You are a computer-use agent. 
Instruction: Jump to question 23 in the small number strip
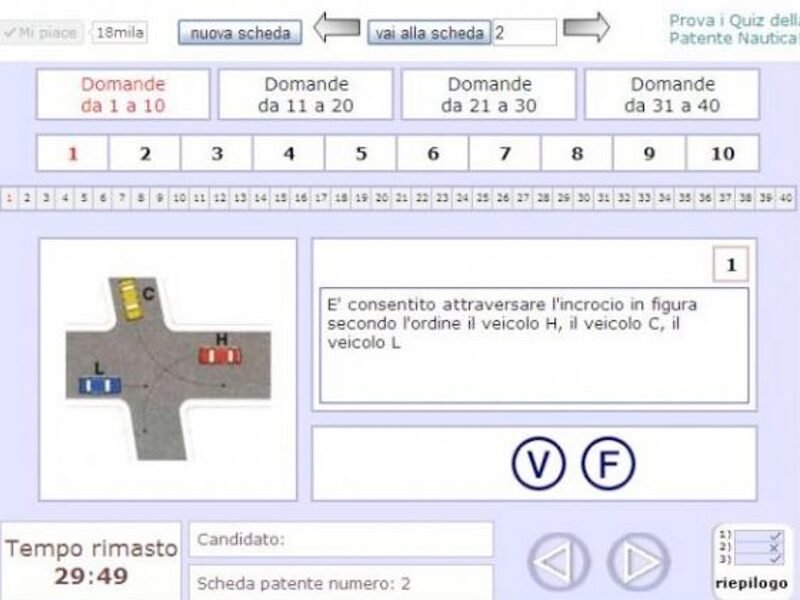(443, 197)
